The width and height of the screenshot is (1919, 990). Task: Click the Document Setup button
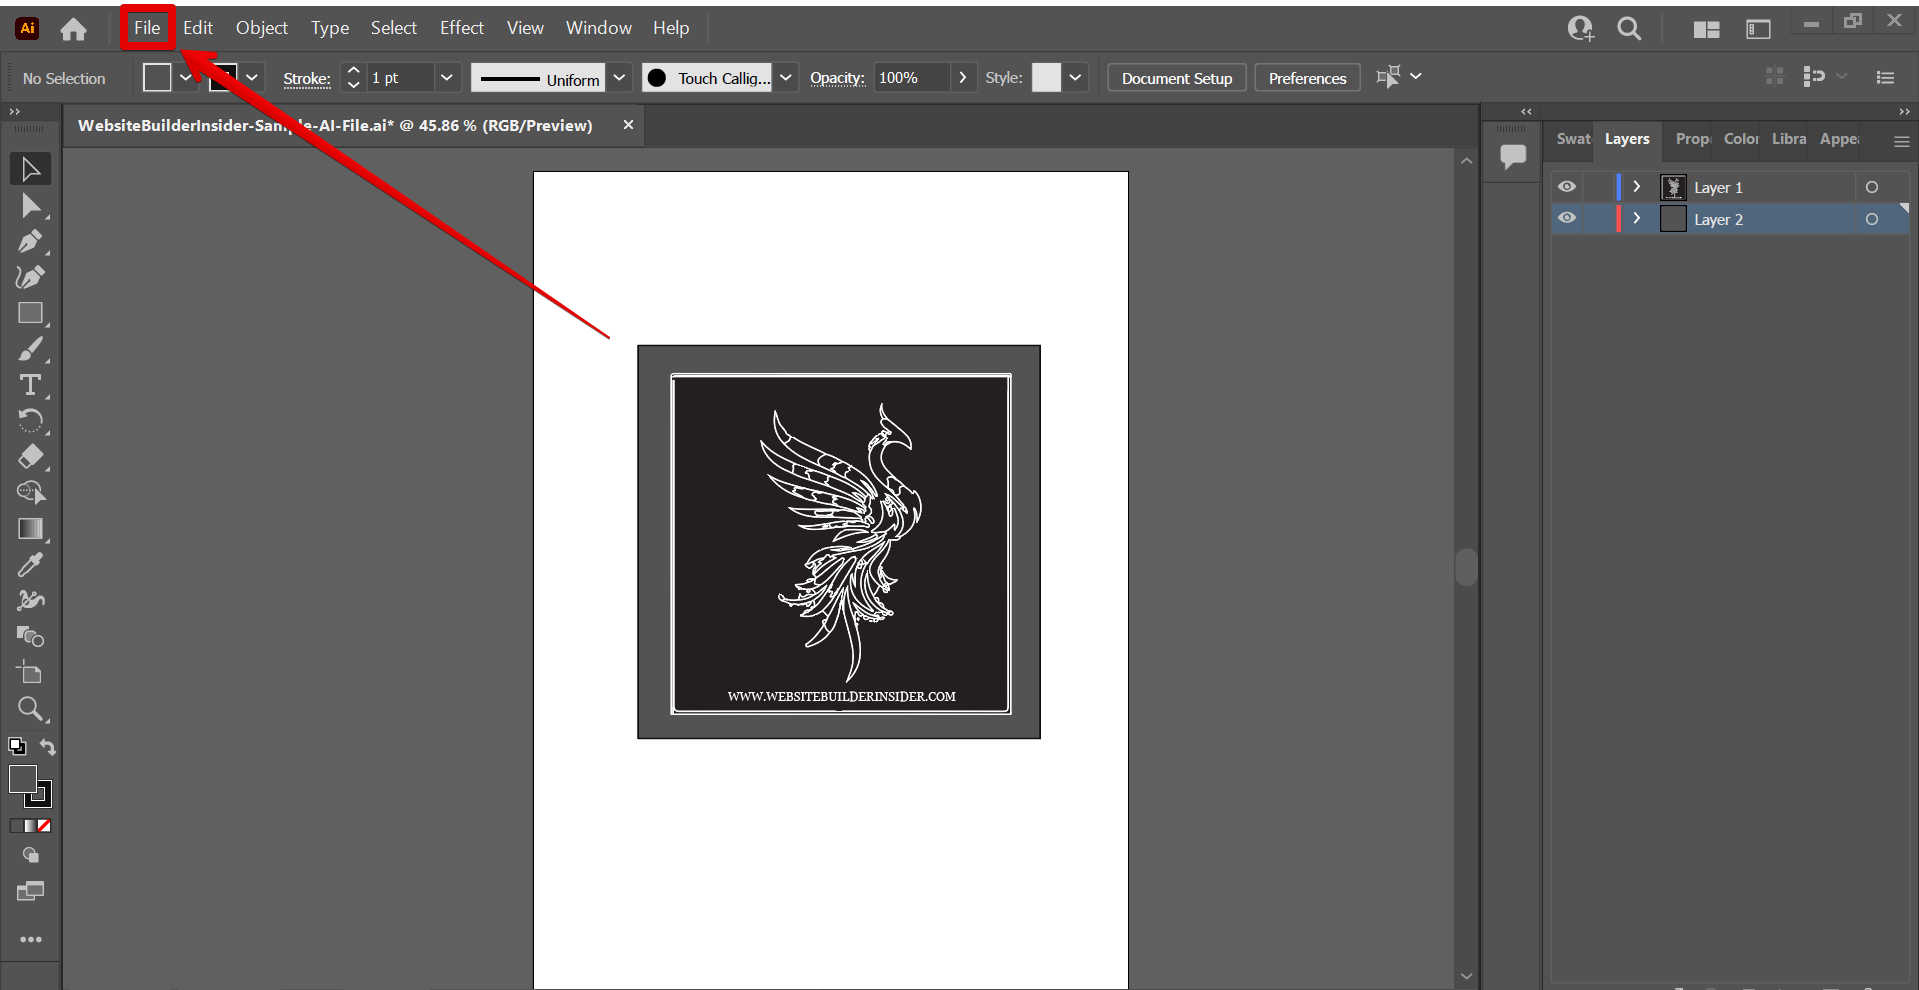pos(1176,78)
